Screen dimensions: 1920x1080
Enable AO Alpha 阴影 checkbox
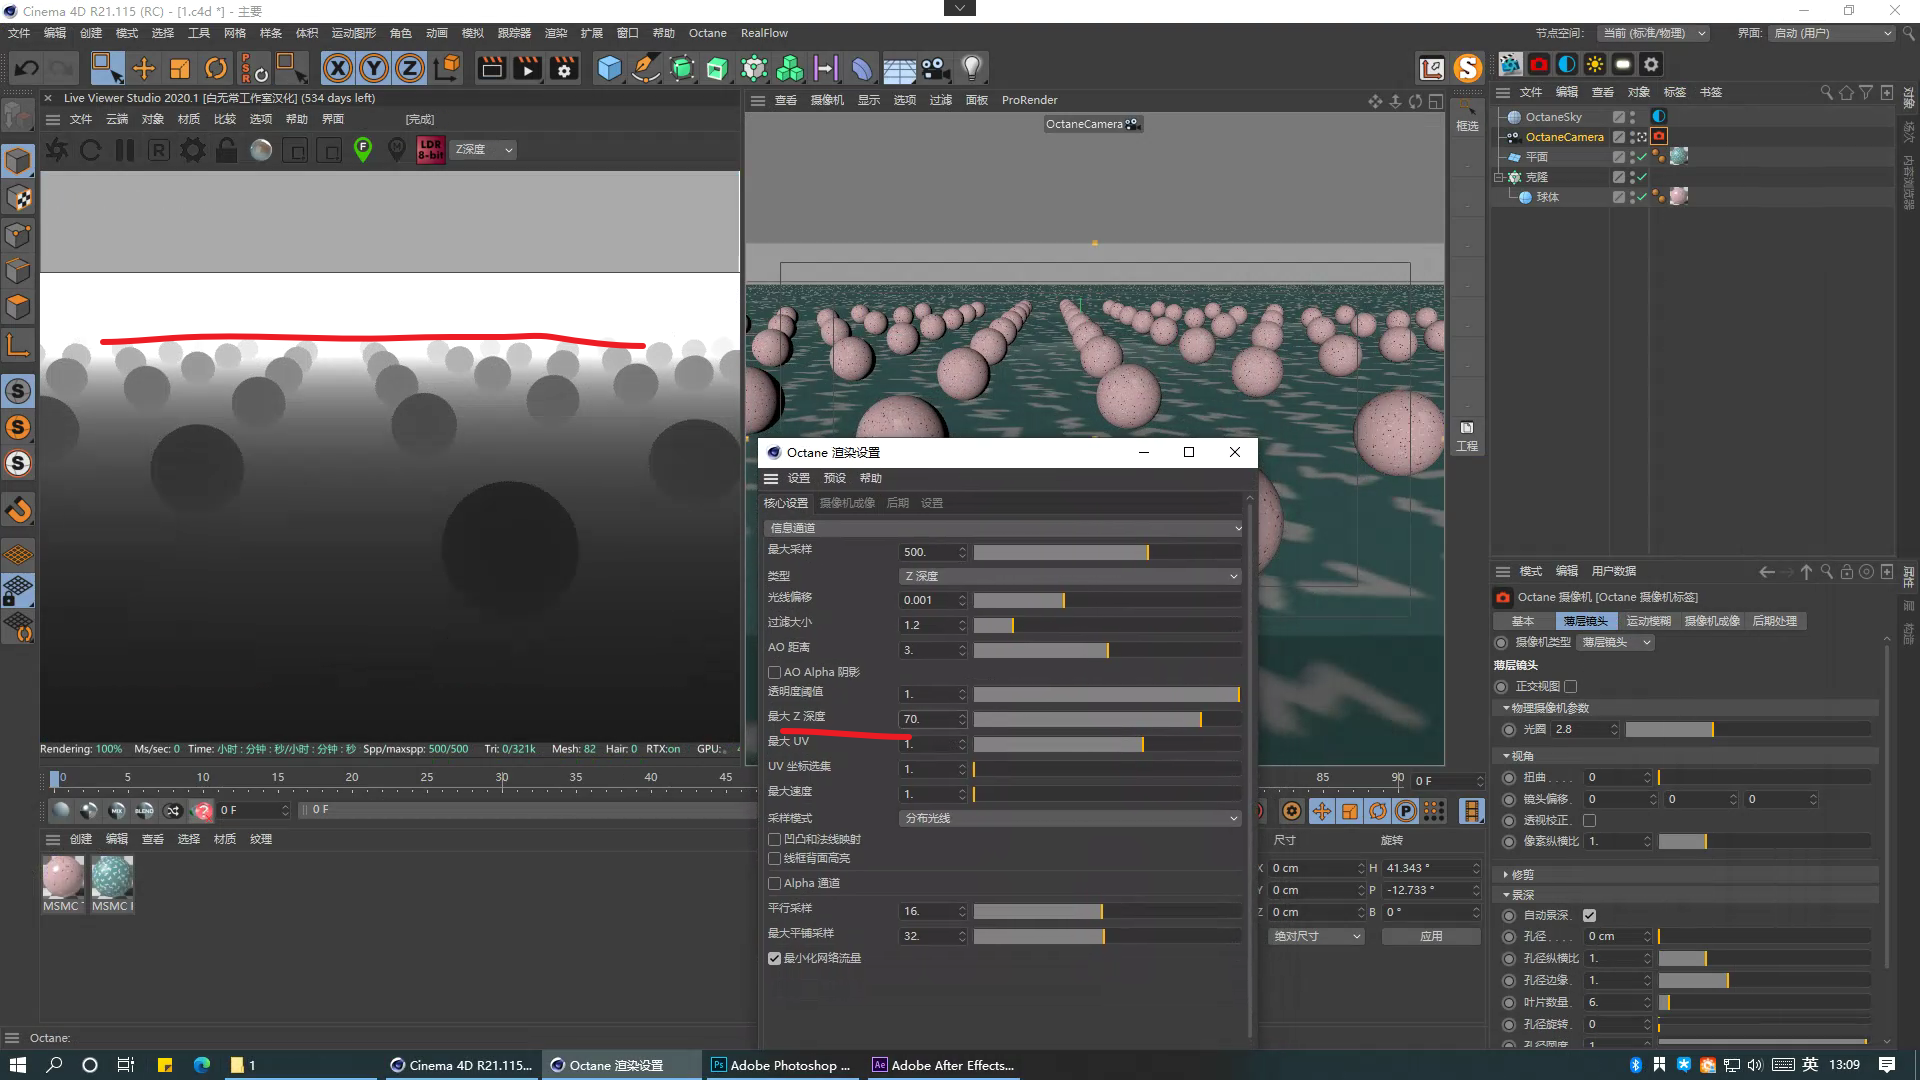coord(774,672)
